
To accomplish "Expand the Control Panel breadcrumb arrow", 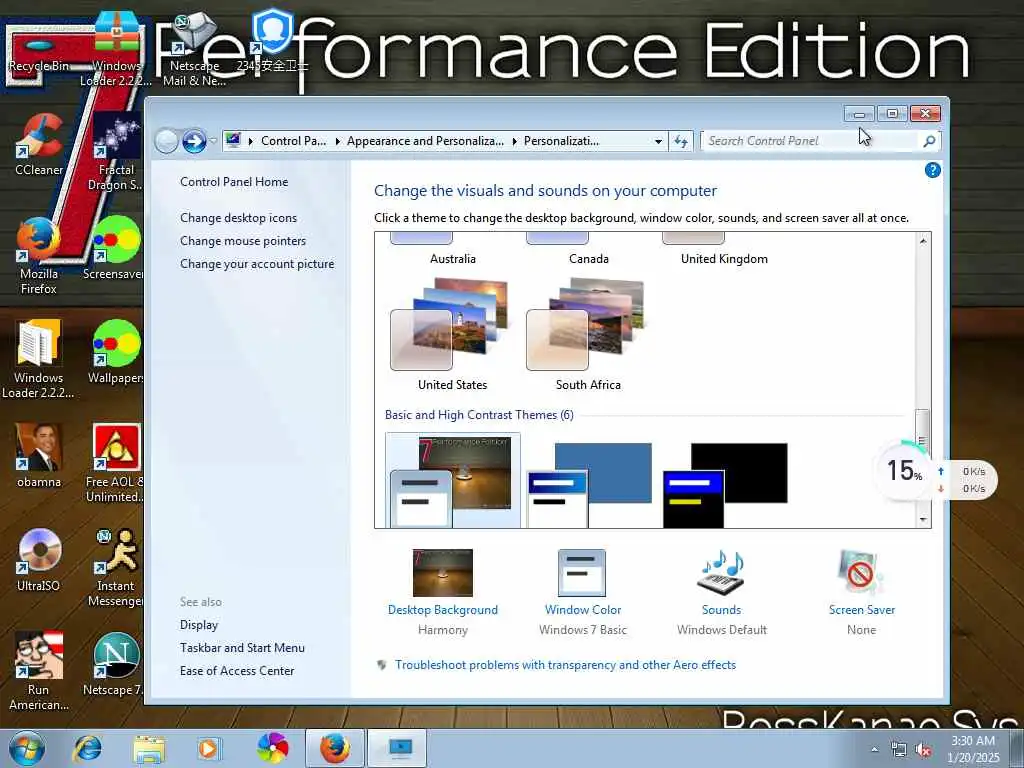I will pyautogui.click(x=338, y=141).
